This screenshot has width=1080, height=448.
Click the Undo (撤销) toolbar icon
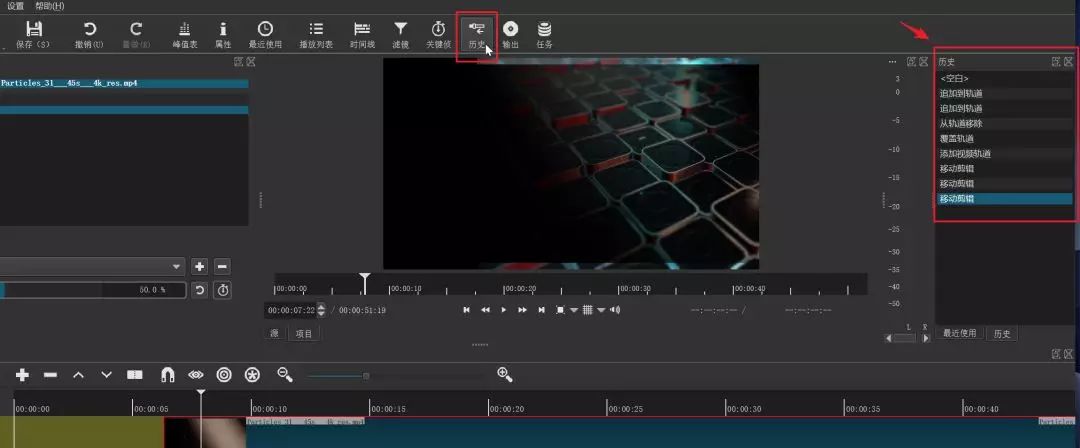(x=90, y=34)
